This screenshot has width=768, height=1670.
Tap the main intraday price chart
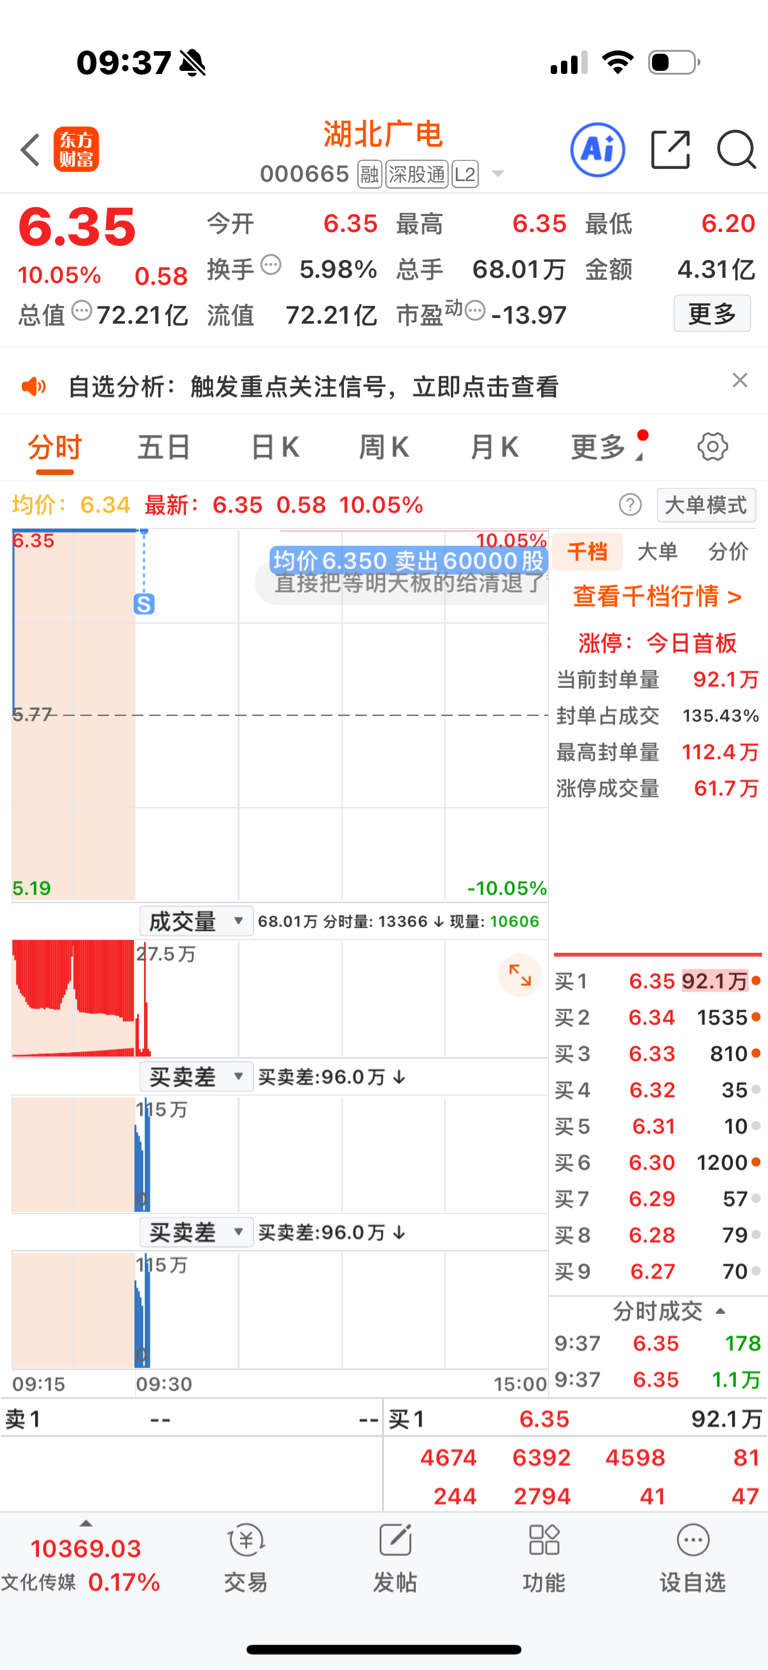coord(280,715)
